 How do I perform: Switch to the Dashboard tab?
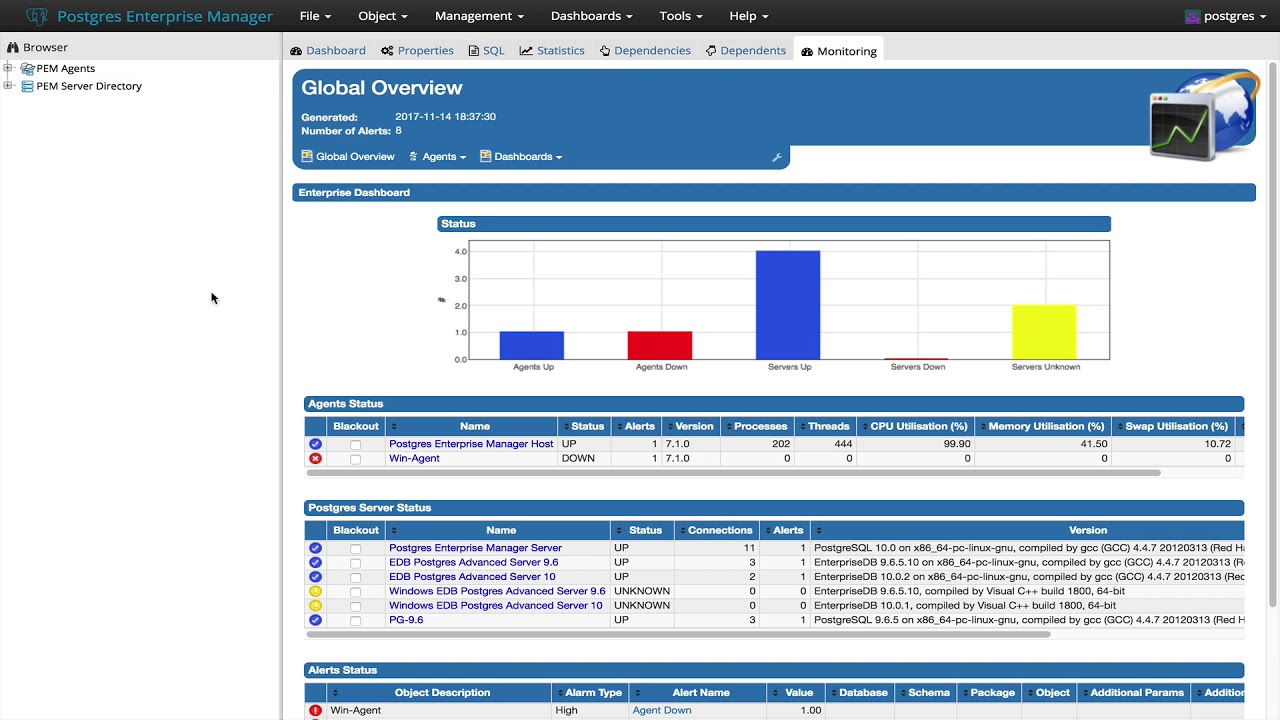(328, 51)
